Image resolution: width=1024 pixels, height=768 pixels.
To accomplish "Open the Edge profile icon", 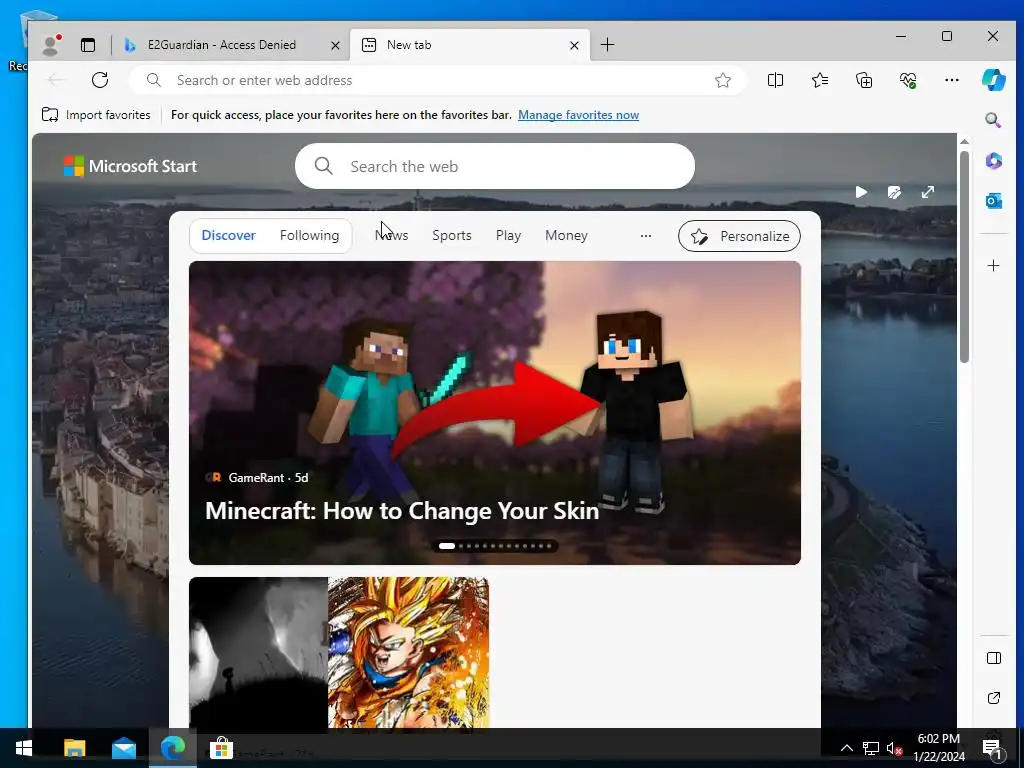I will click(51, 44).
